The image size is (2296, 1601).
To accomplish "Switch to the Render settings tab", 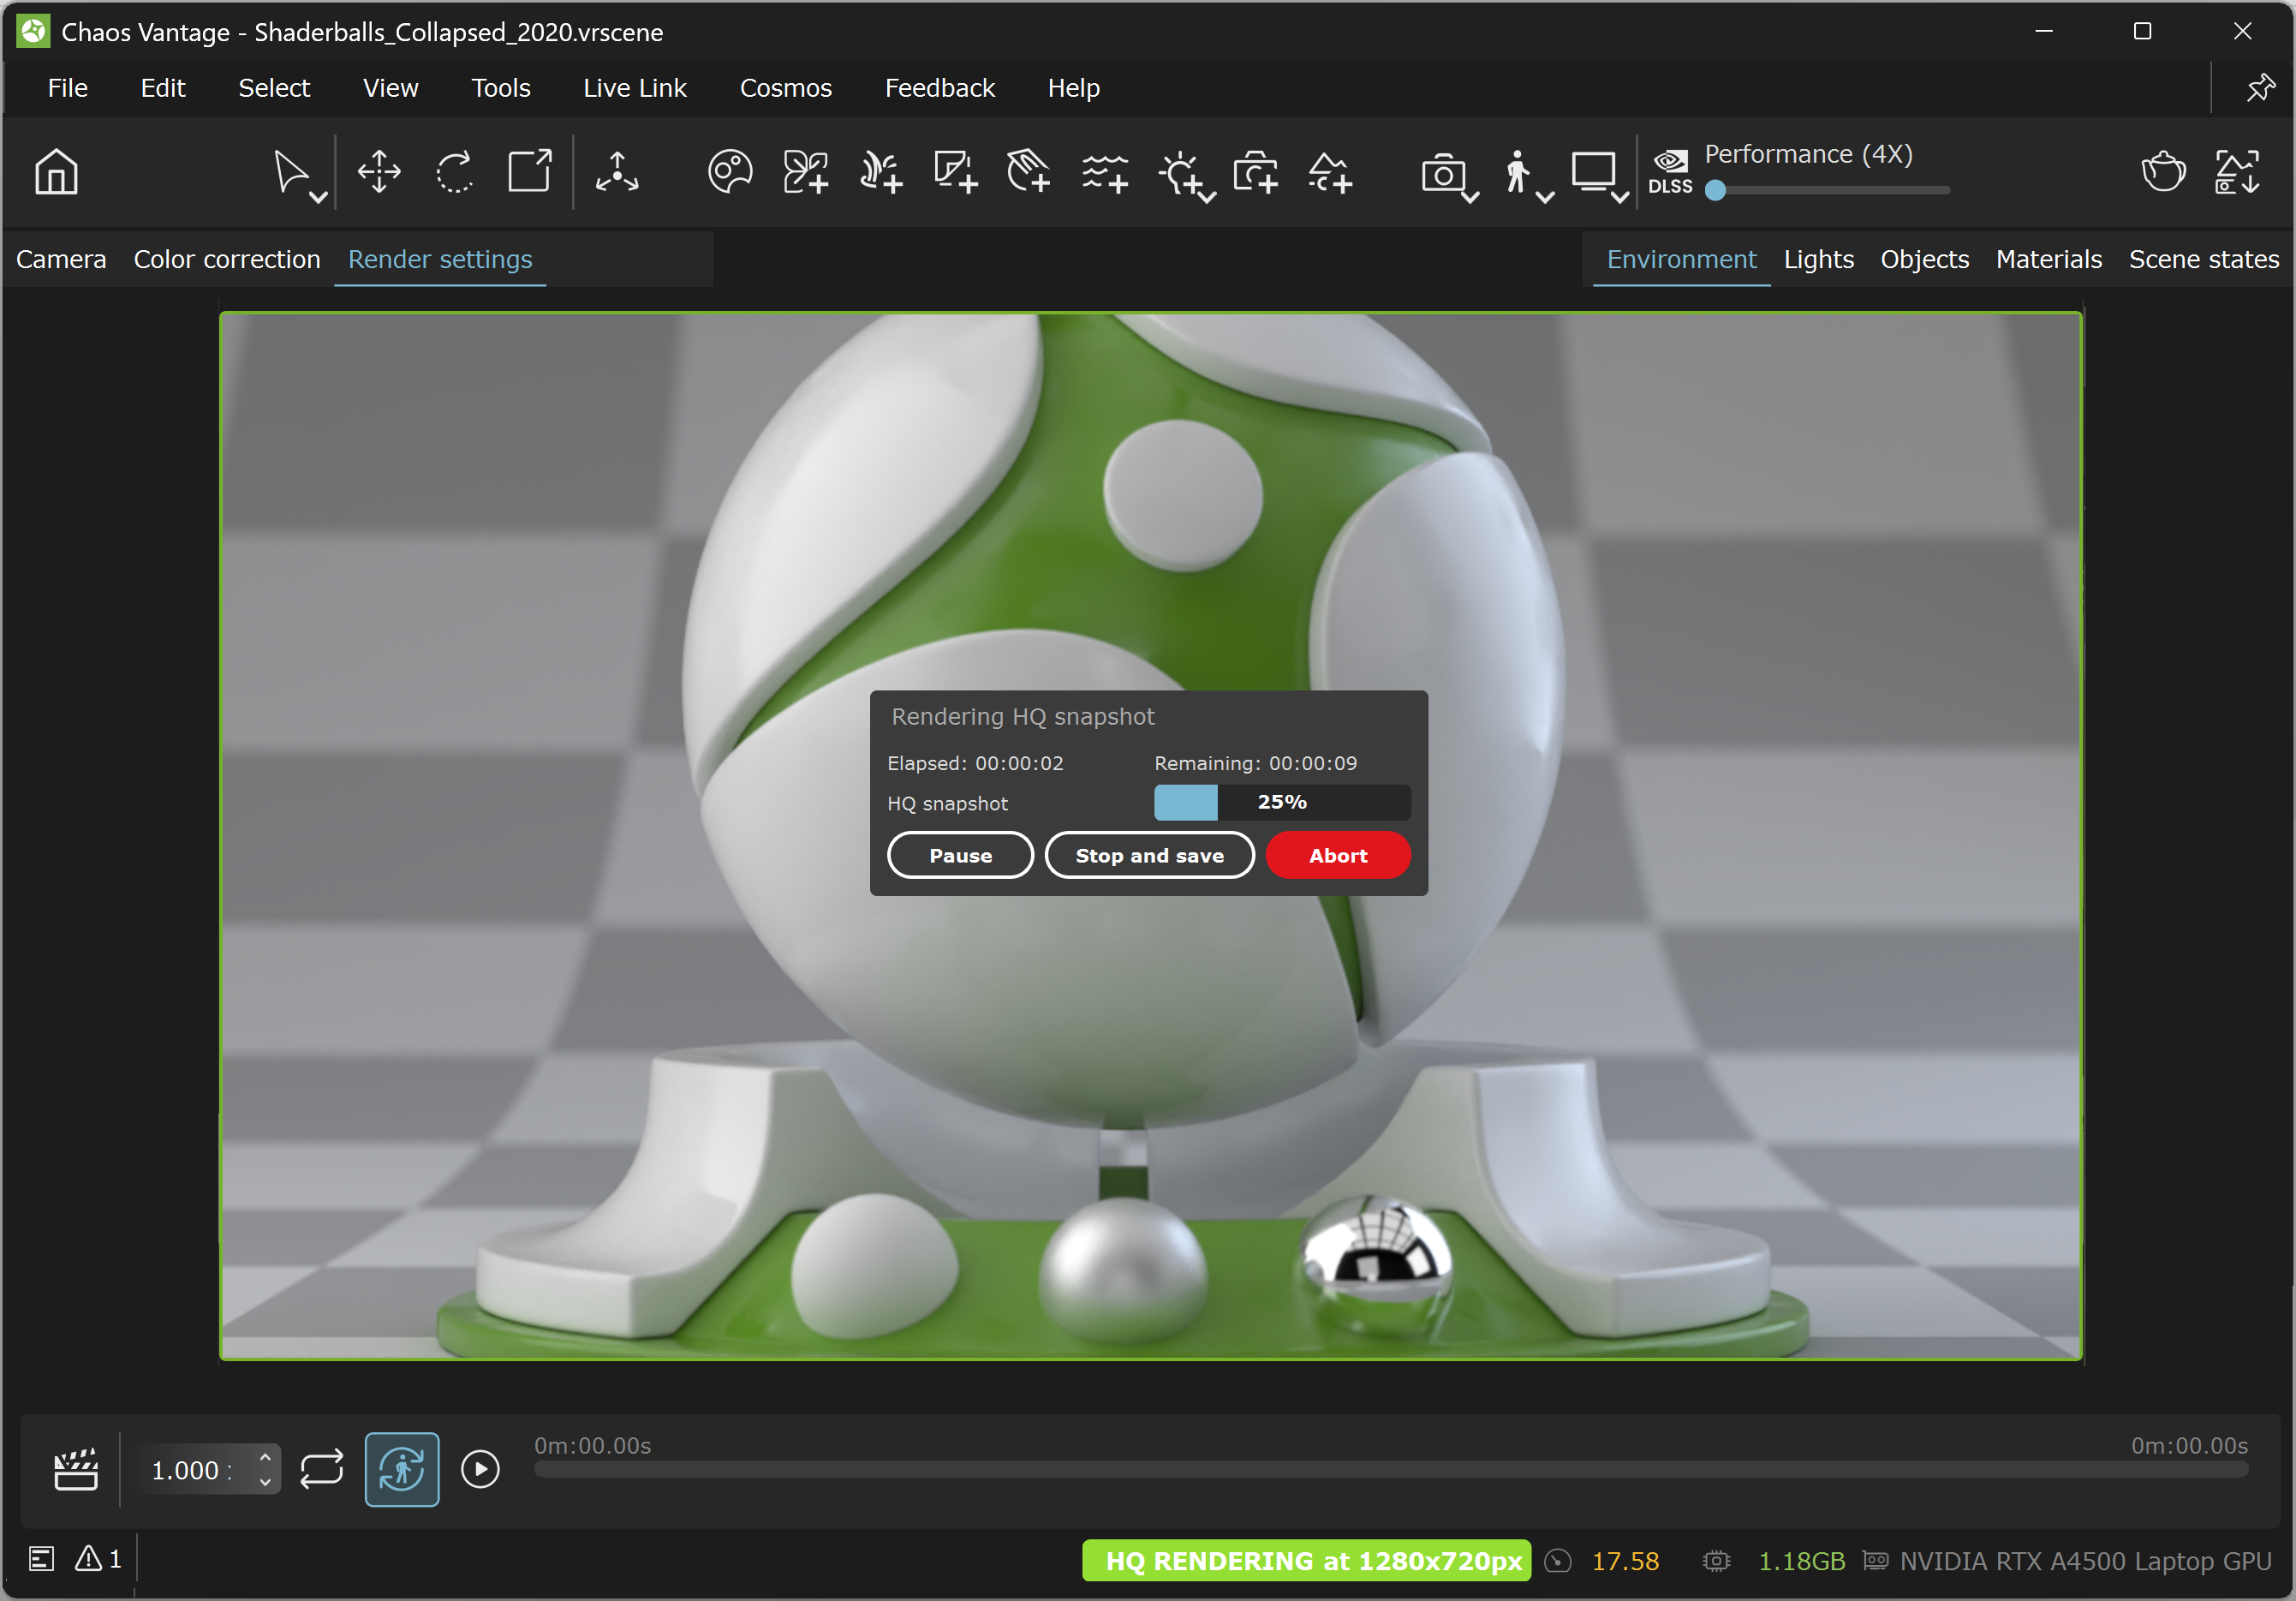I will click(x=440, y=259).
